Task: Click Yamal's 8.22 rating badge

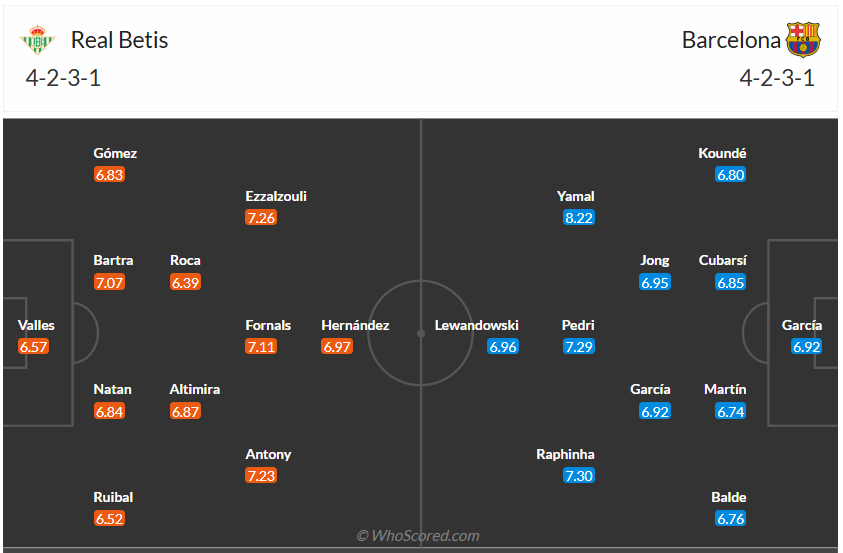Action: 579,217
